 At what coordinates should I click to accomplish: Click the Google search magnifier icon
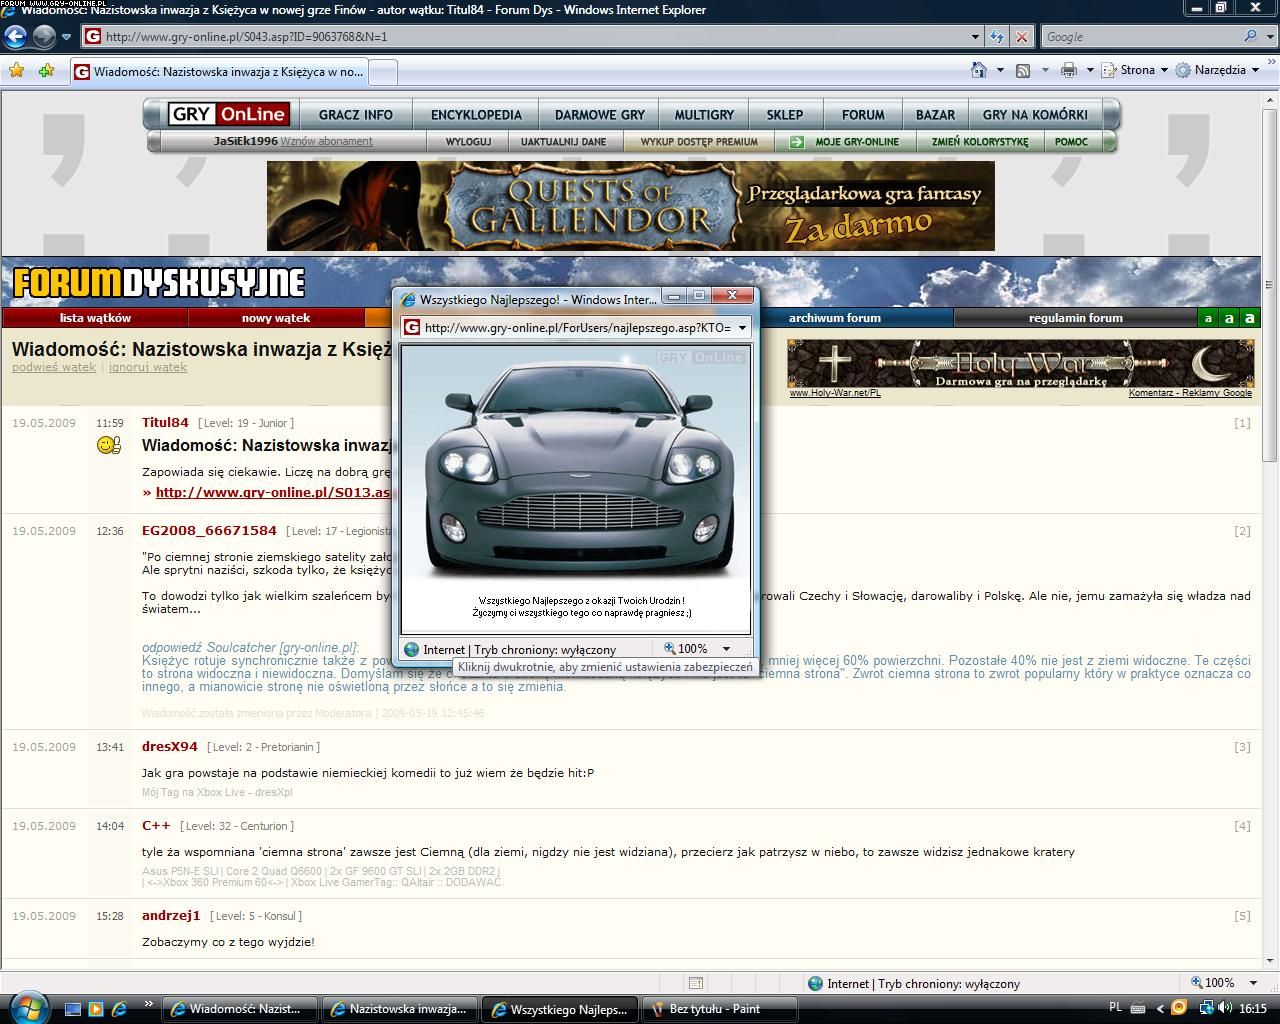[x=1250, y=37]
